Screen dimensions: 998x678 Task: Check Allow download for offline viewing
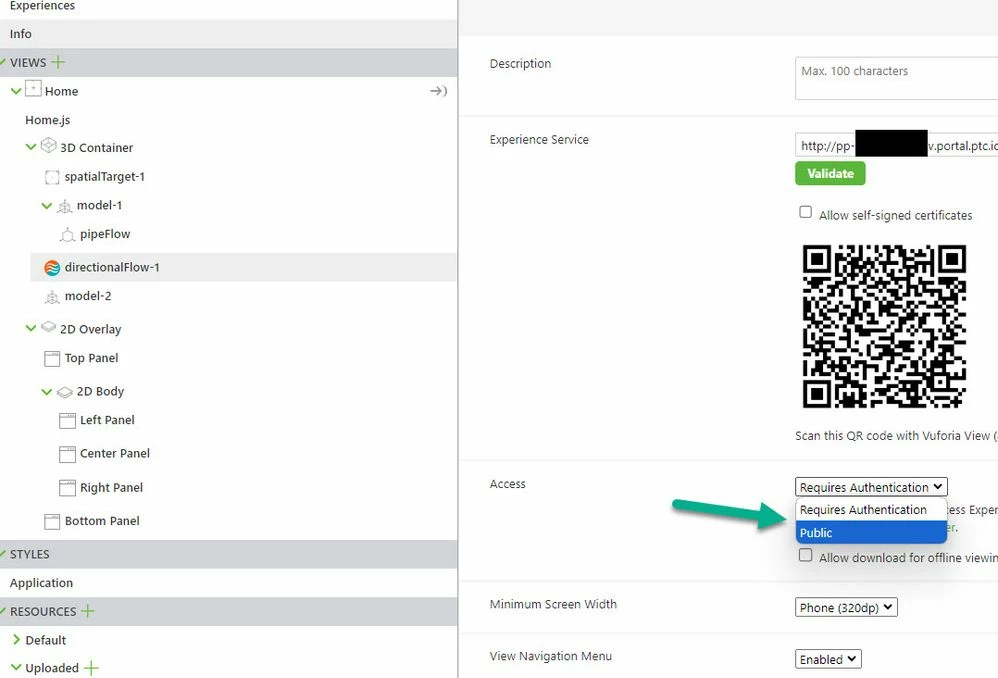805,555
